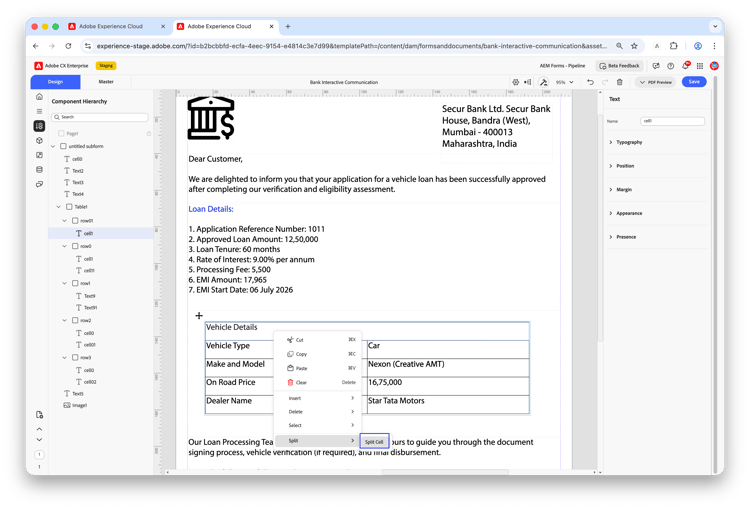Click the PDF Preview button

point(656,82)
